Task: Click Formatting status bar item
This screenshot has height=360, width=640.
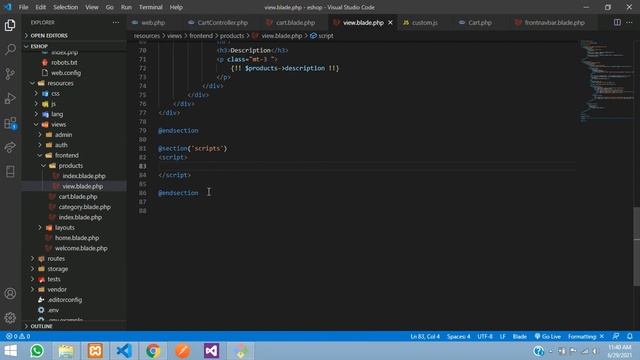Action: point(586,336)
